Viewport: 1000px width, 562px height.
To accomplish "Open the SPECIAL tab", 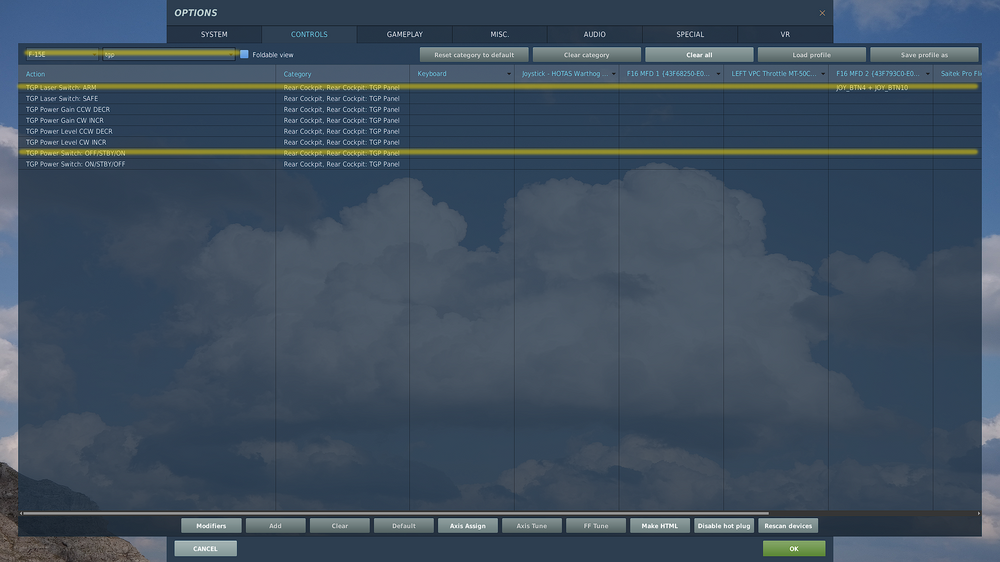I will [690, 34].
